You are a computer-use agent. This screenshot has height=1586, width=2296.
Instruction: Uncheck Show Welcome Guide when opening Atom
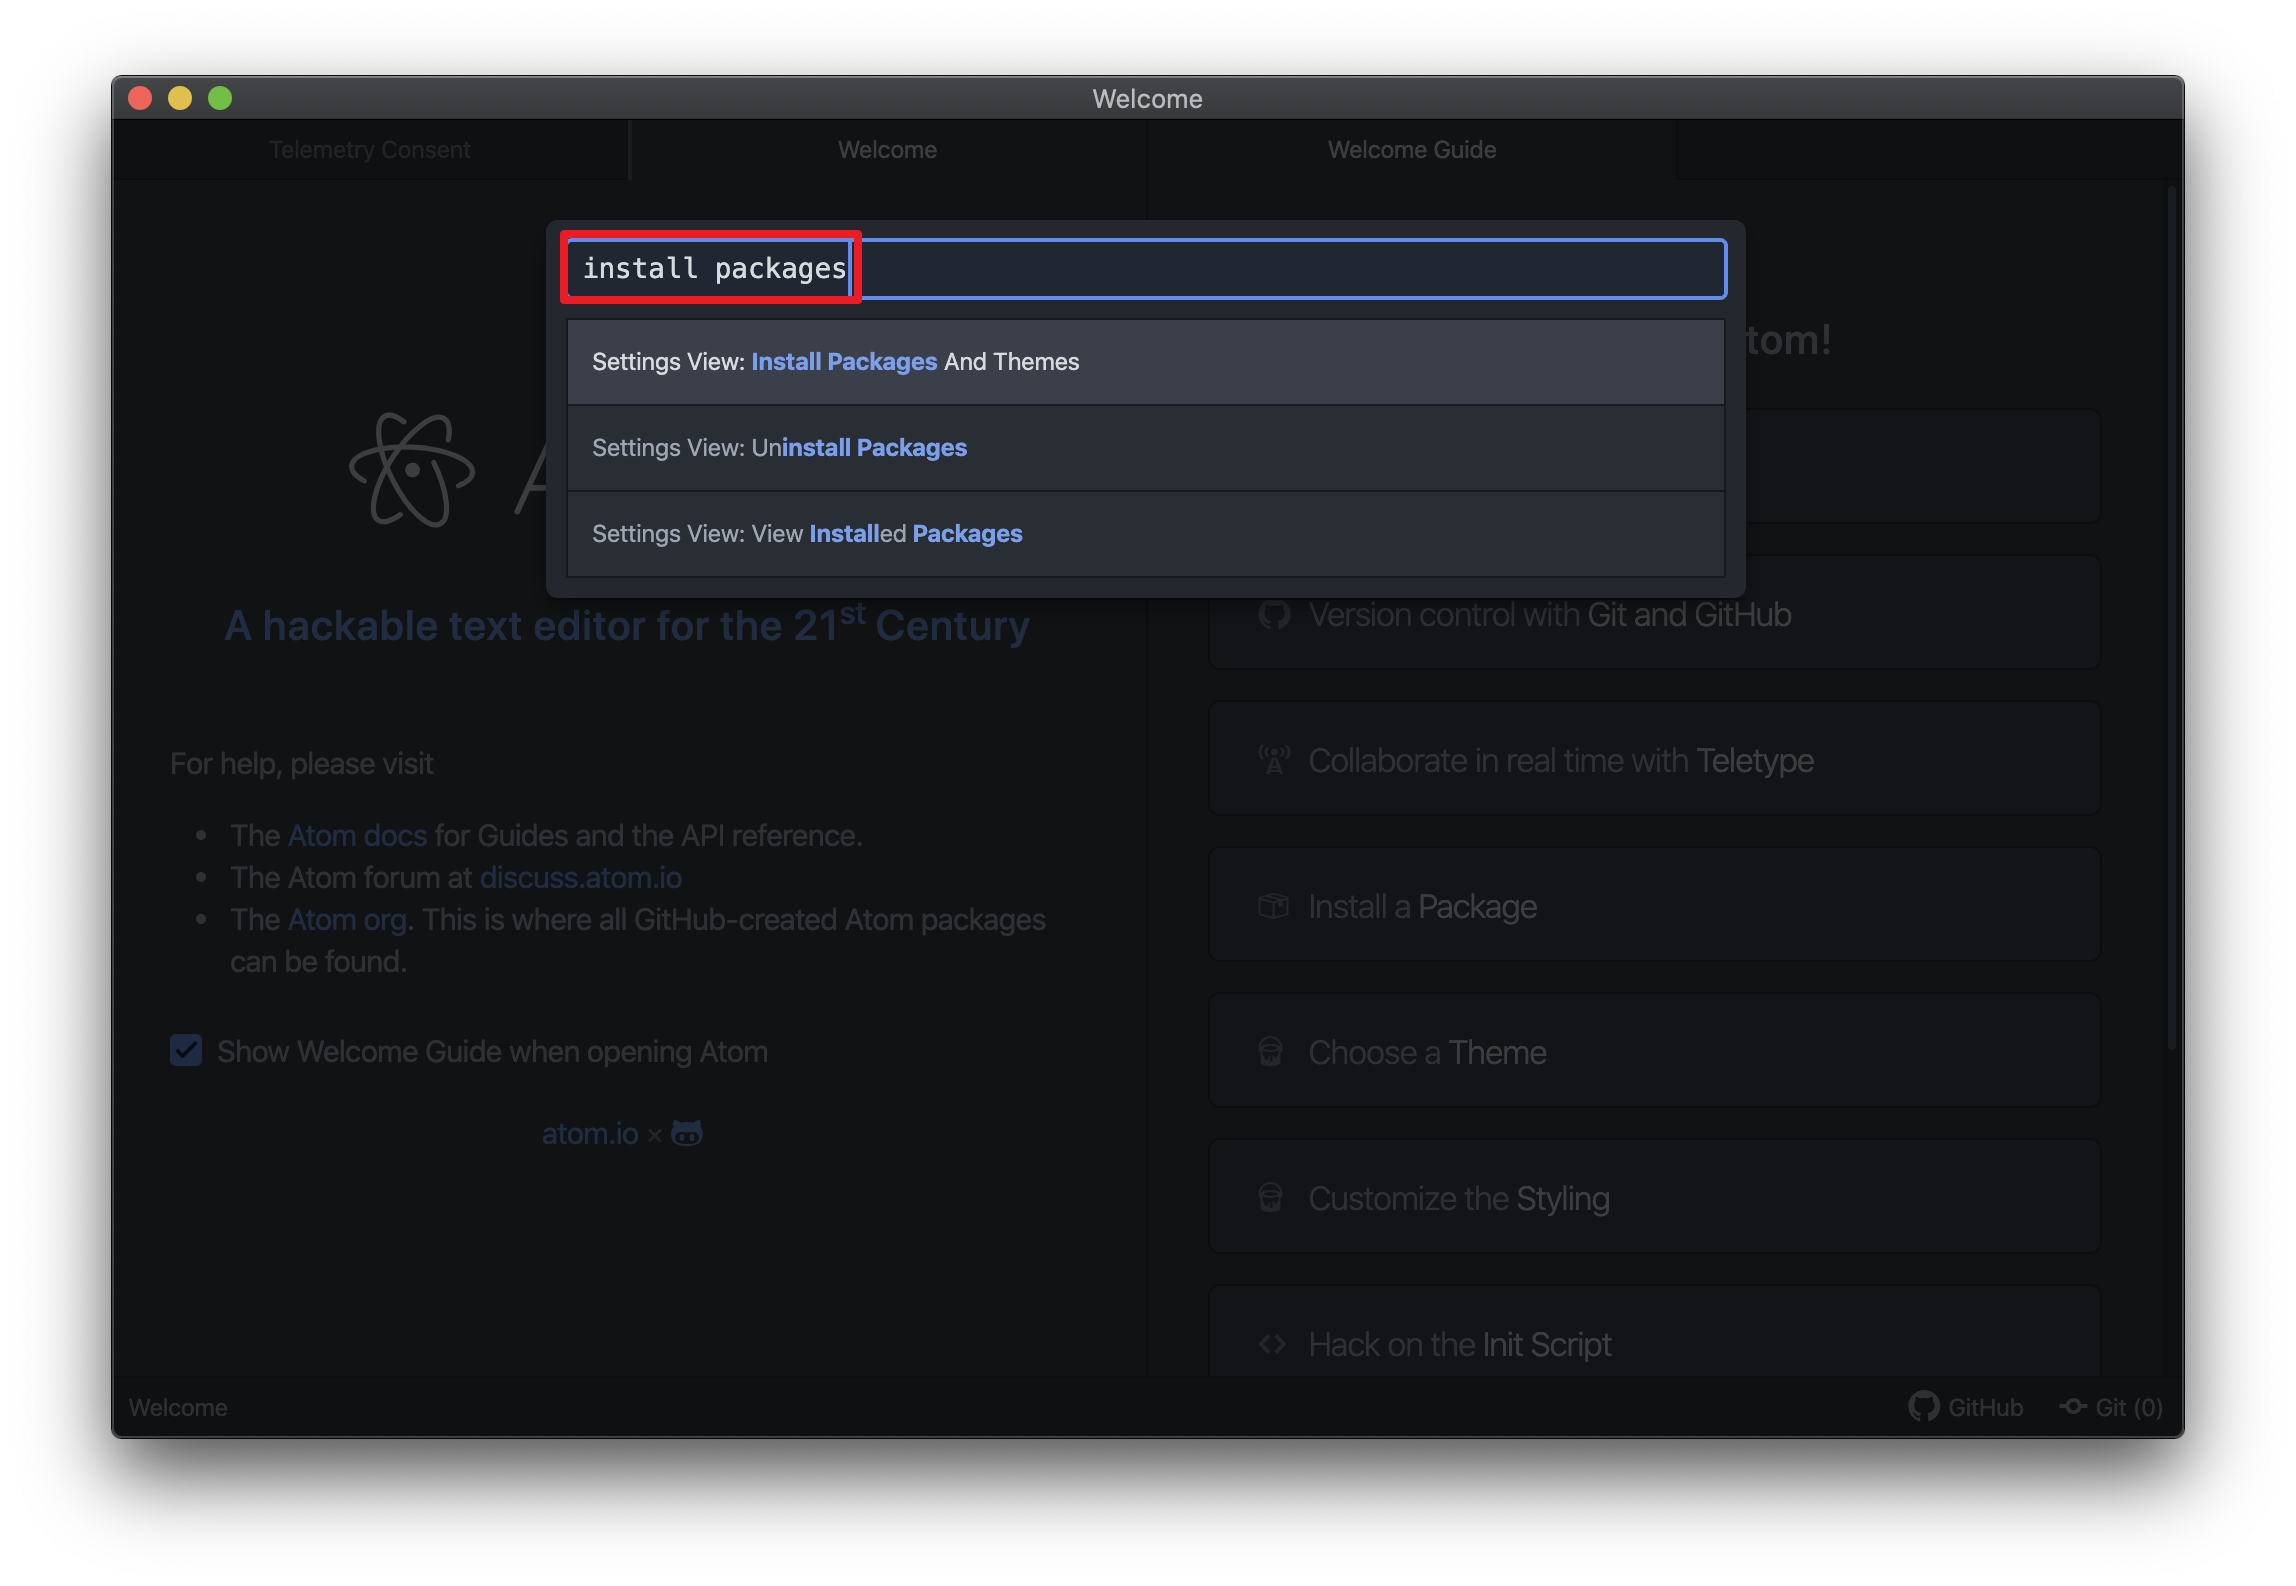(186, 1051)
